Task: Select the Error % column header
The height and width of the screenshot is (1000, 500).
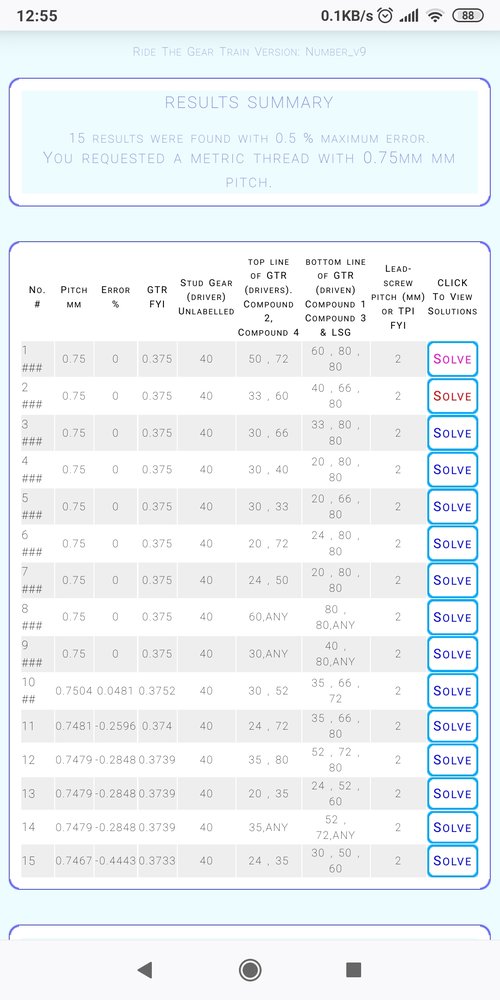Action: pyautogui.click(x=115, y=297)
